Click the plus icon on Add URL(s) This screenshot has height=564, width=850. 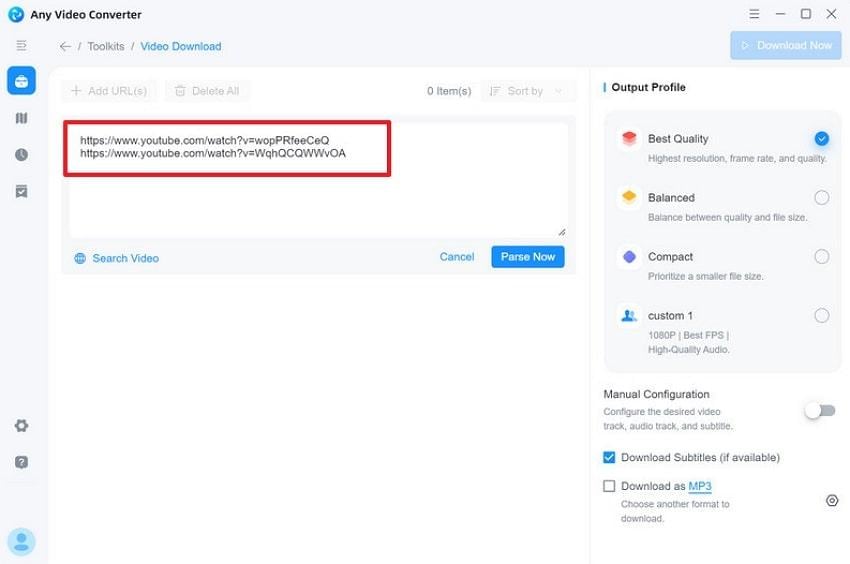(76, 91)
